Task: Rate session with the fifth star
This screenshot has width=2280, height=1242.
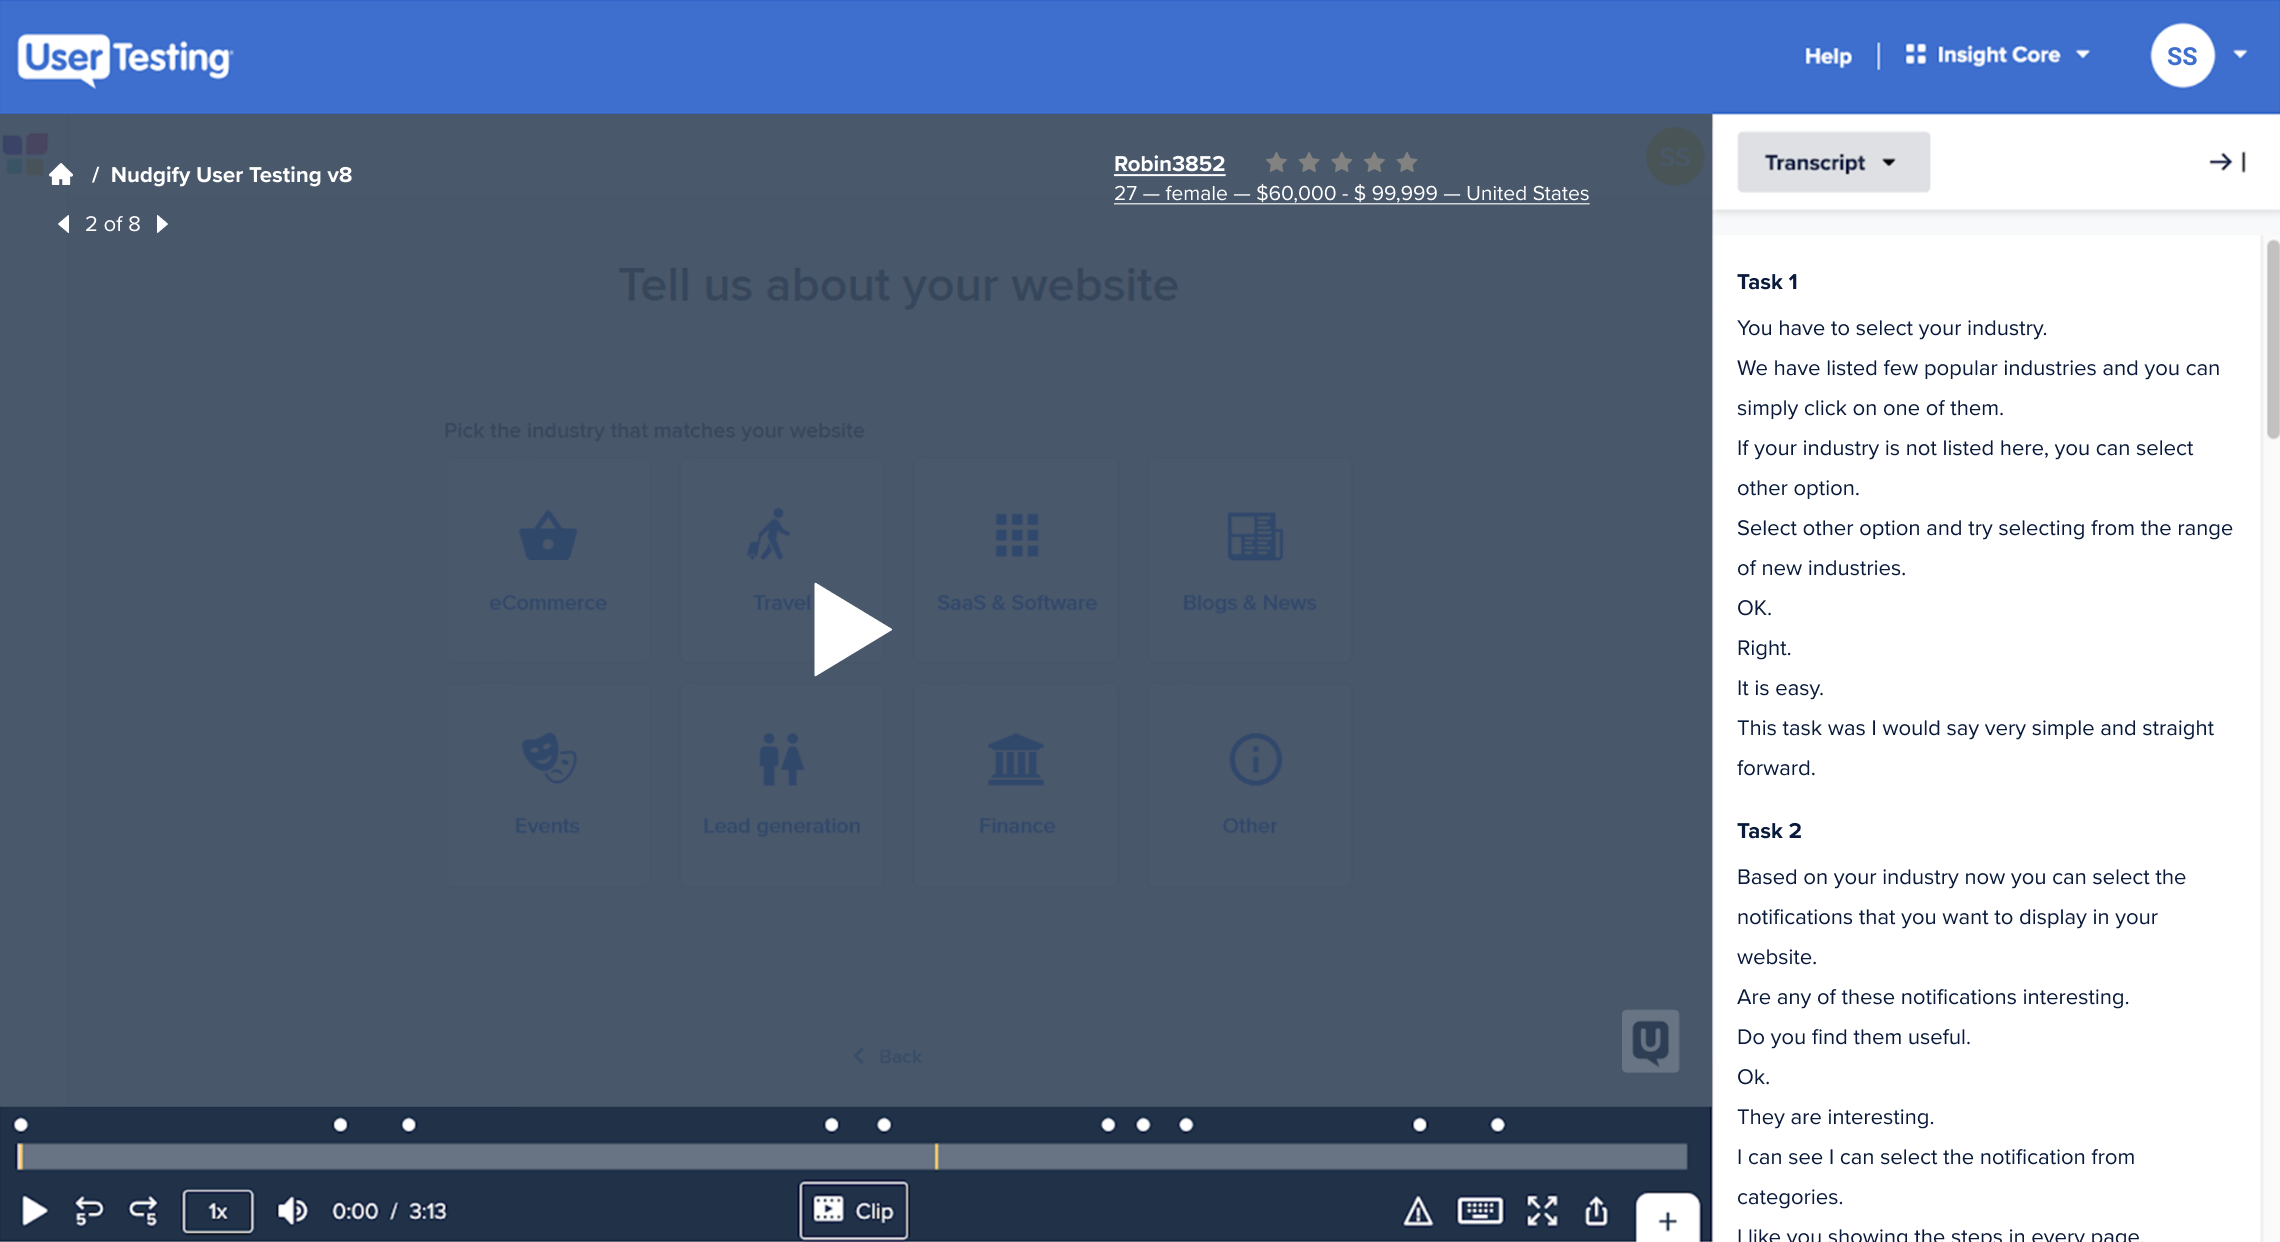Action: 1407,162
